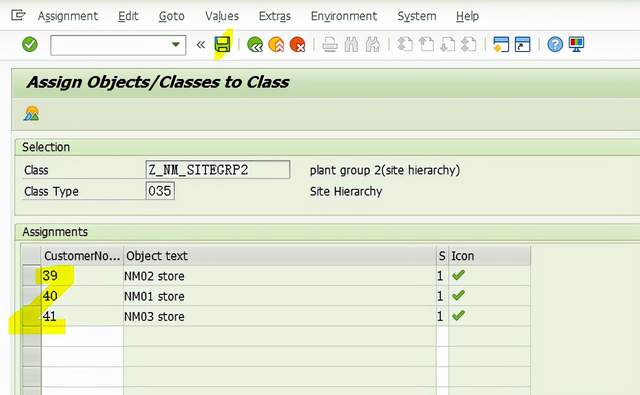This screenshot has height=395, width=640.
Task: Open the Assignment menu
Action: coord(68,16)
